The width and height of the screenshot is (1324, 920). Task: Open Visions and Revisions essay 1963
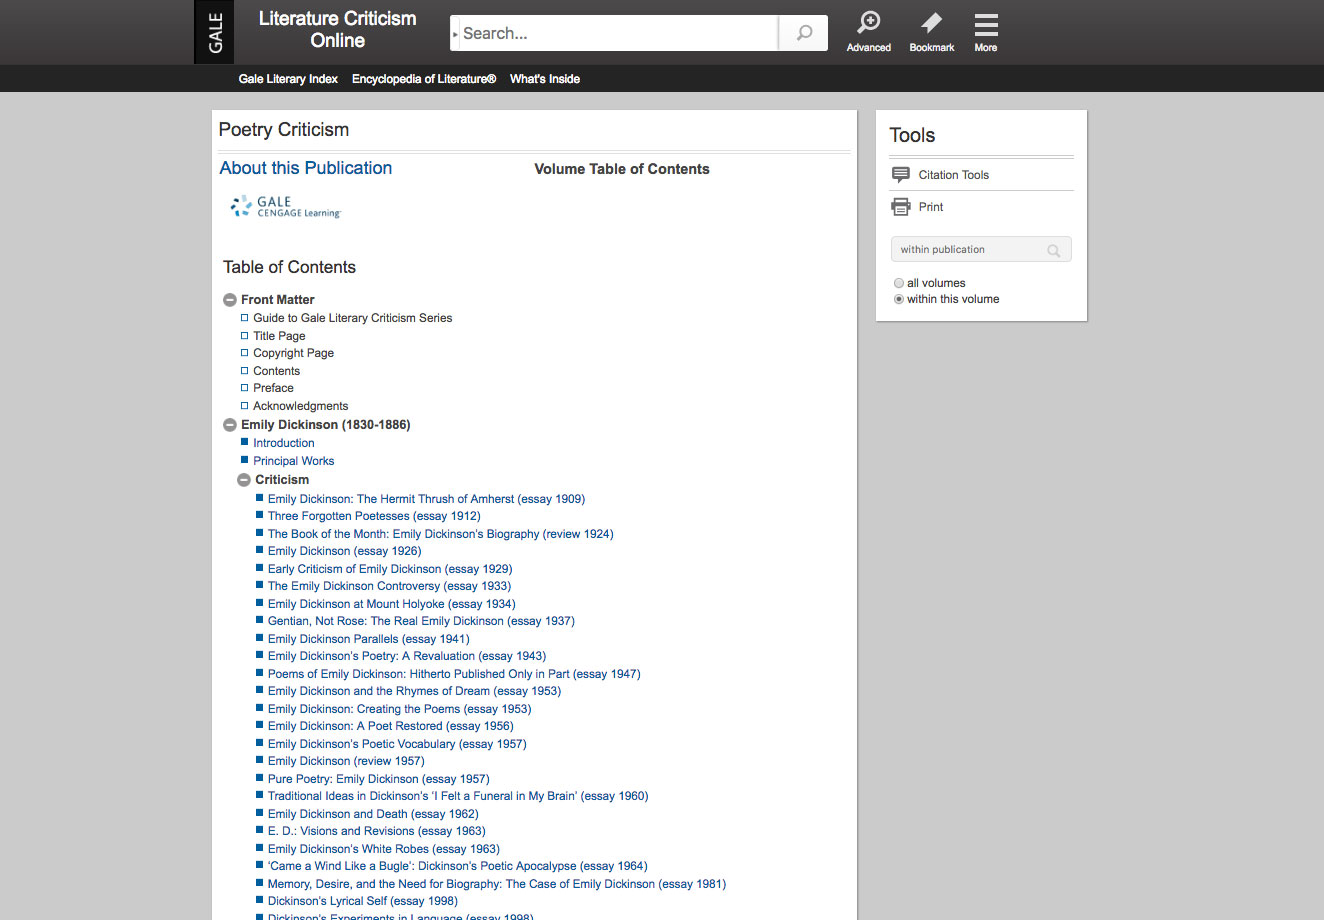[x=377, y=831]
